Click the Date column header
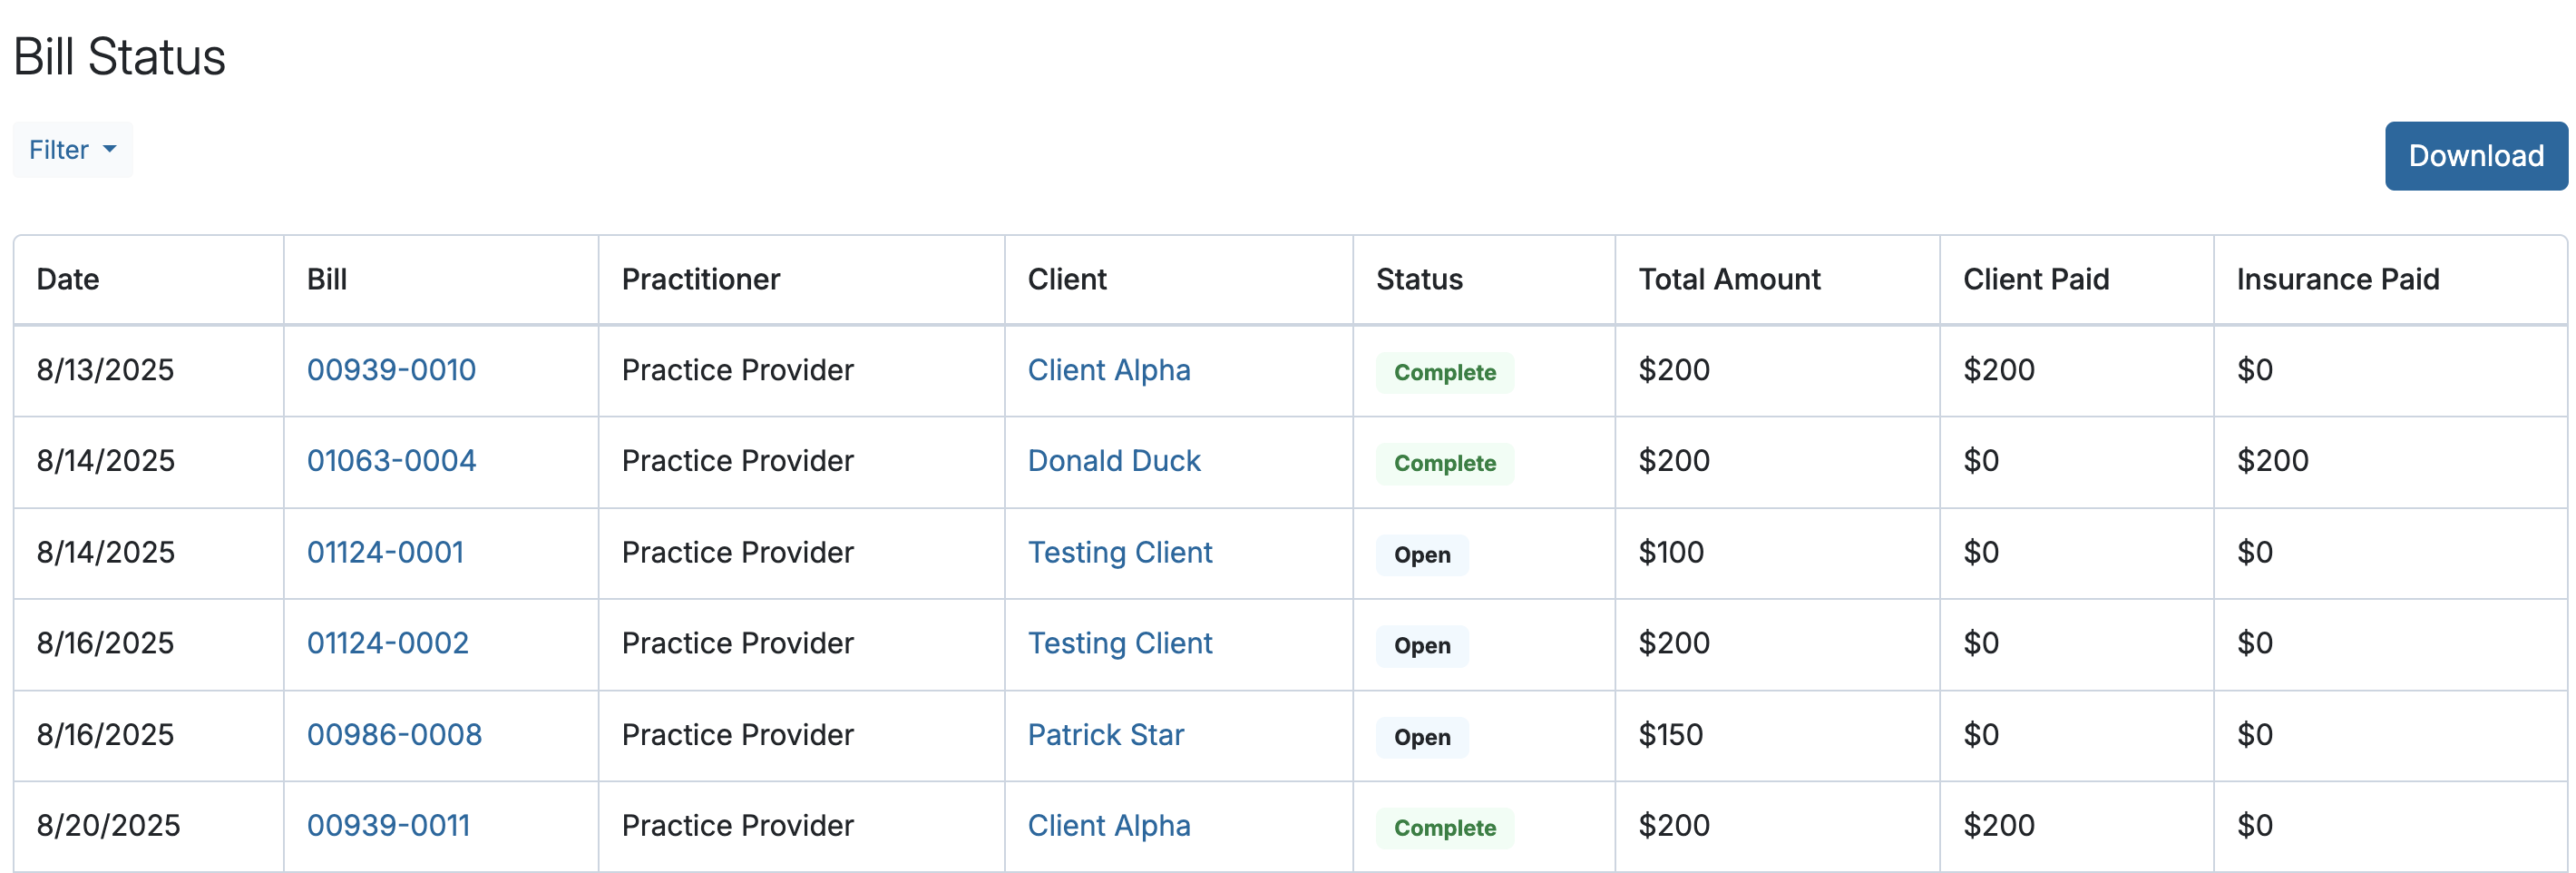This screenshot has height=873, width=2576. pos(68,279)
